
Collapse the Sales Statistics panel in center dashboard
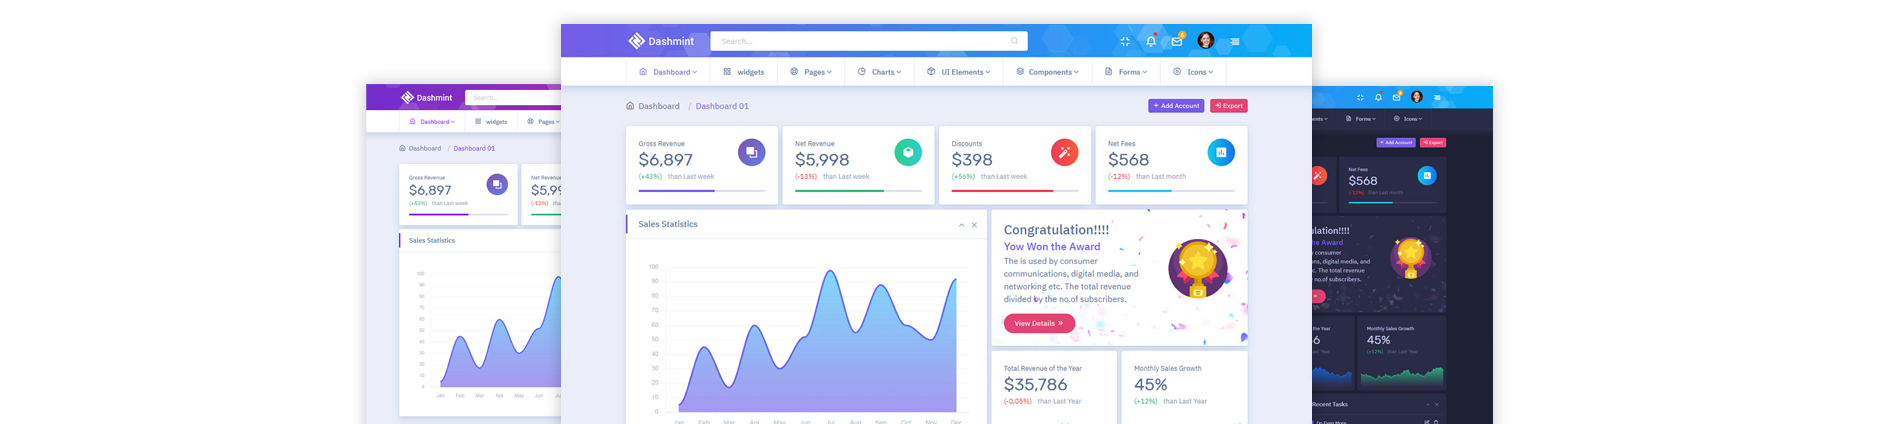961,225
